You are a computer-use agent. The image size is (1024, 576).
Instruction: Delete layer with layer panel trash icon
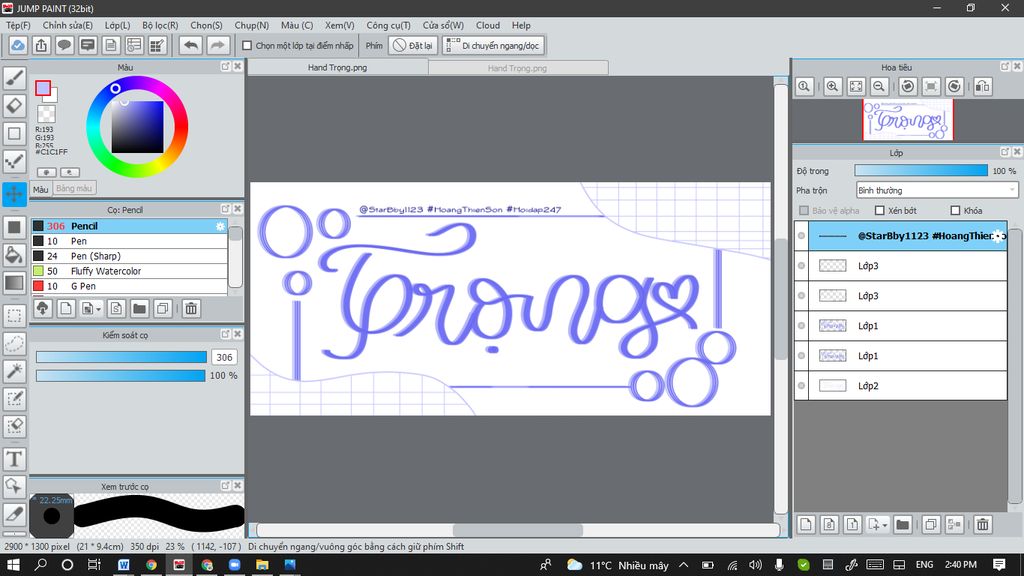coord(982,524)
